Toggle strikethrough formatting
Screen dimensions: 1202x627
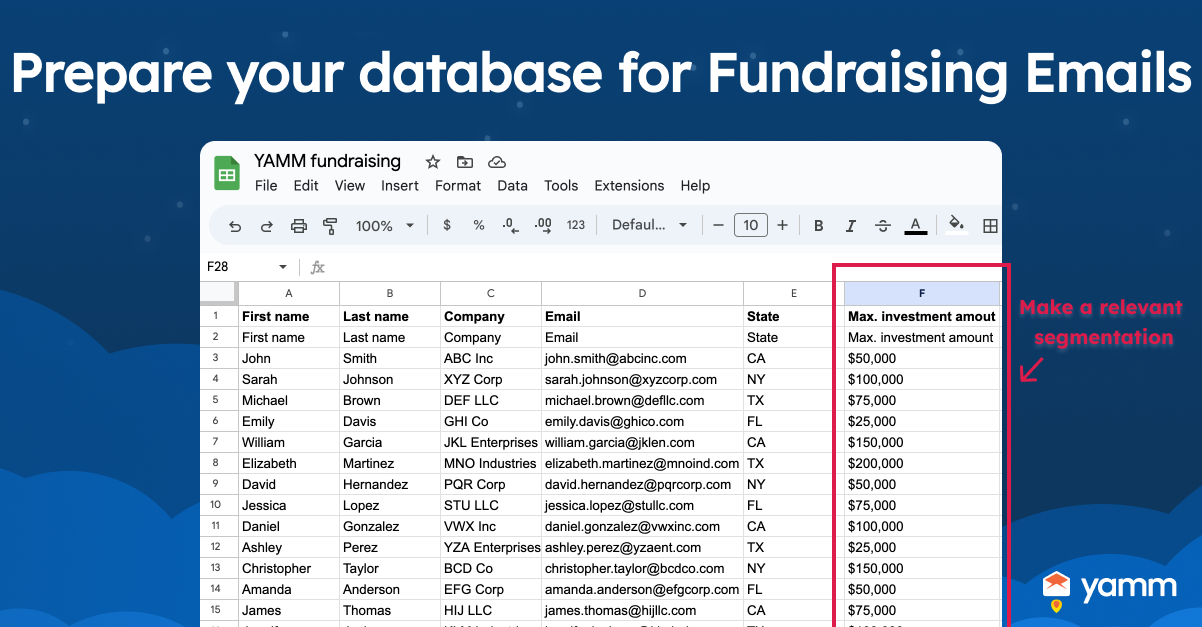(x=883, y=226)
